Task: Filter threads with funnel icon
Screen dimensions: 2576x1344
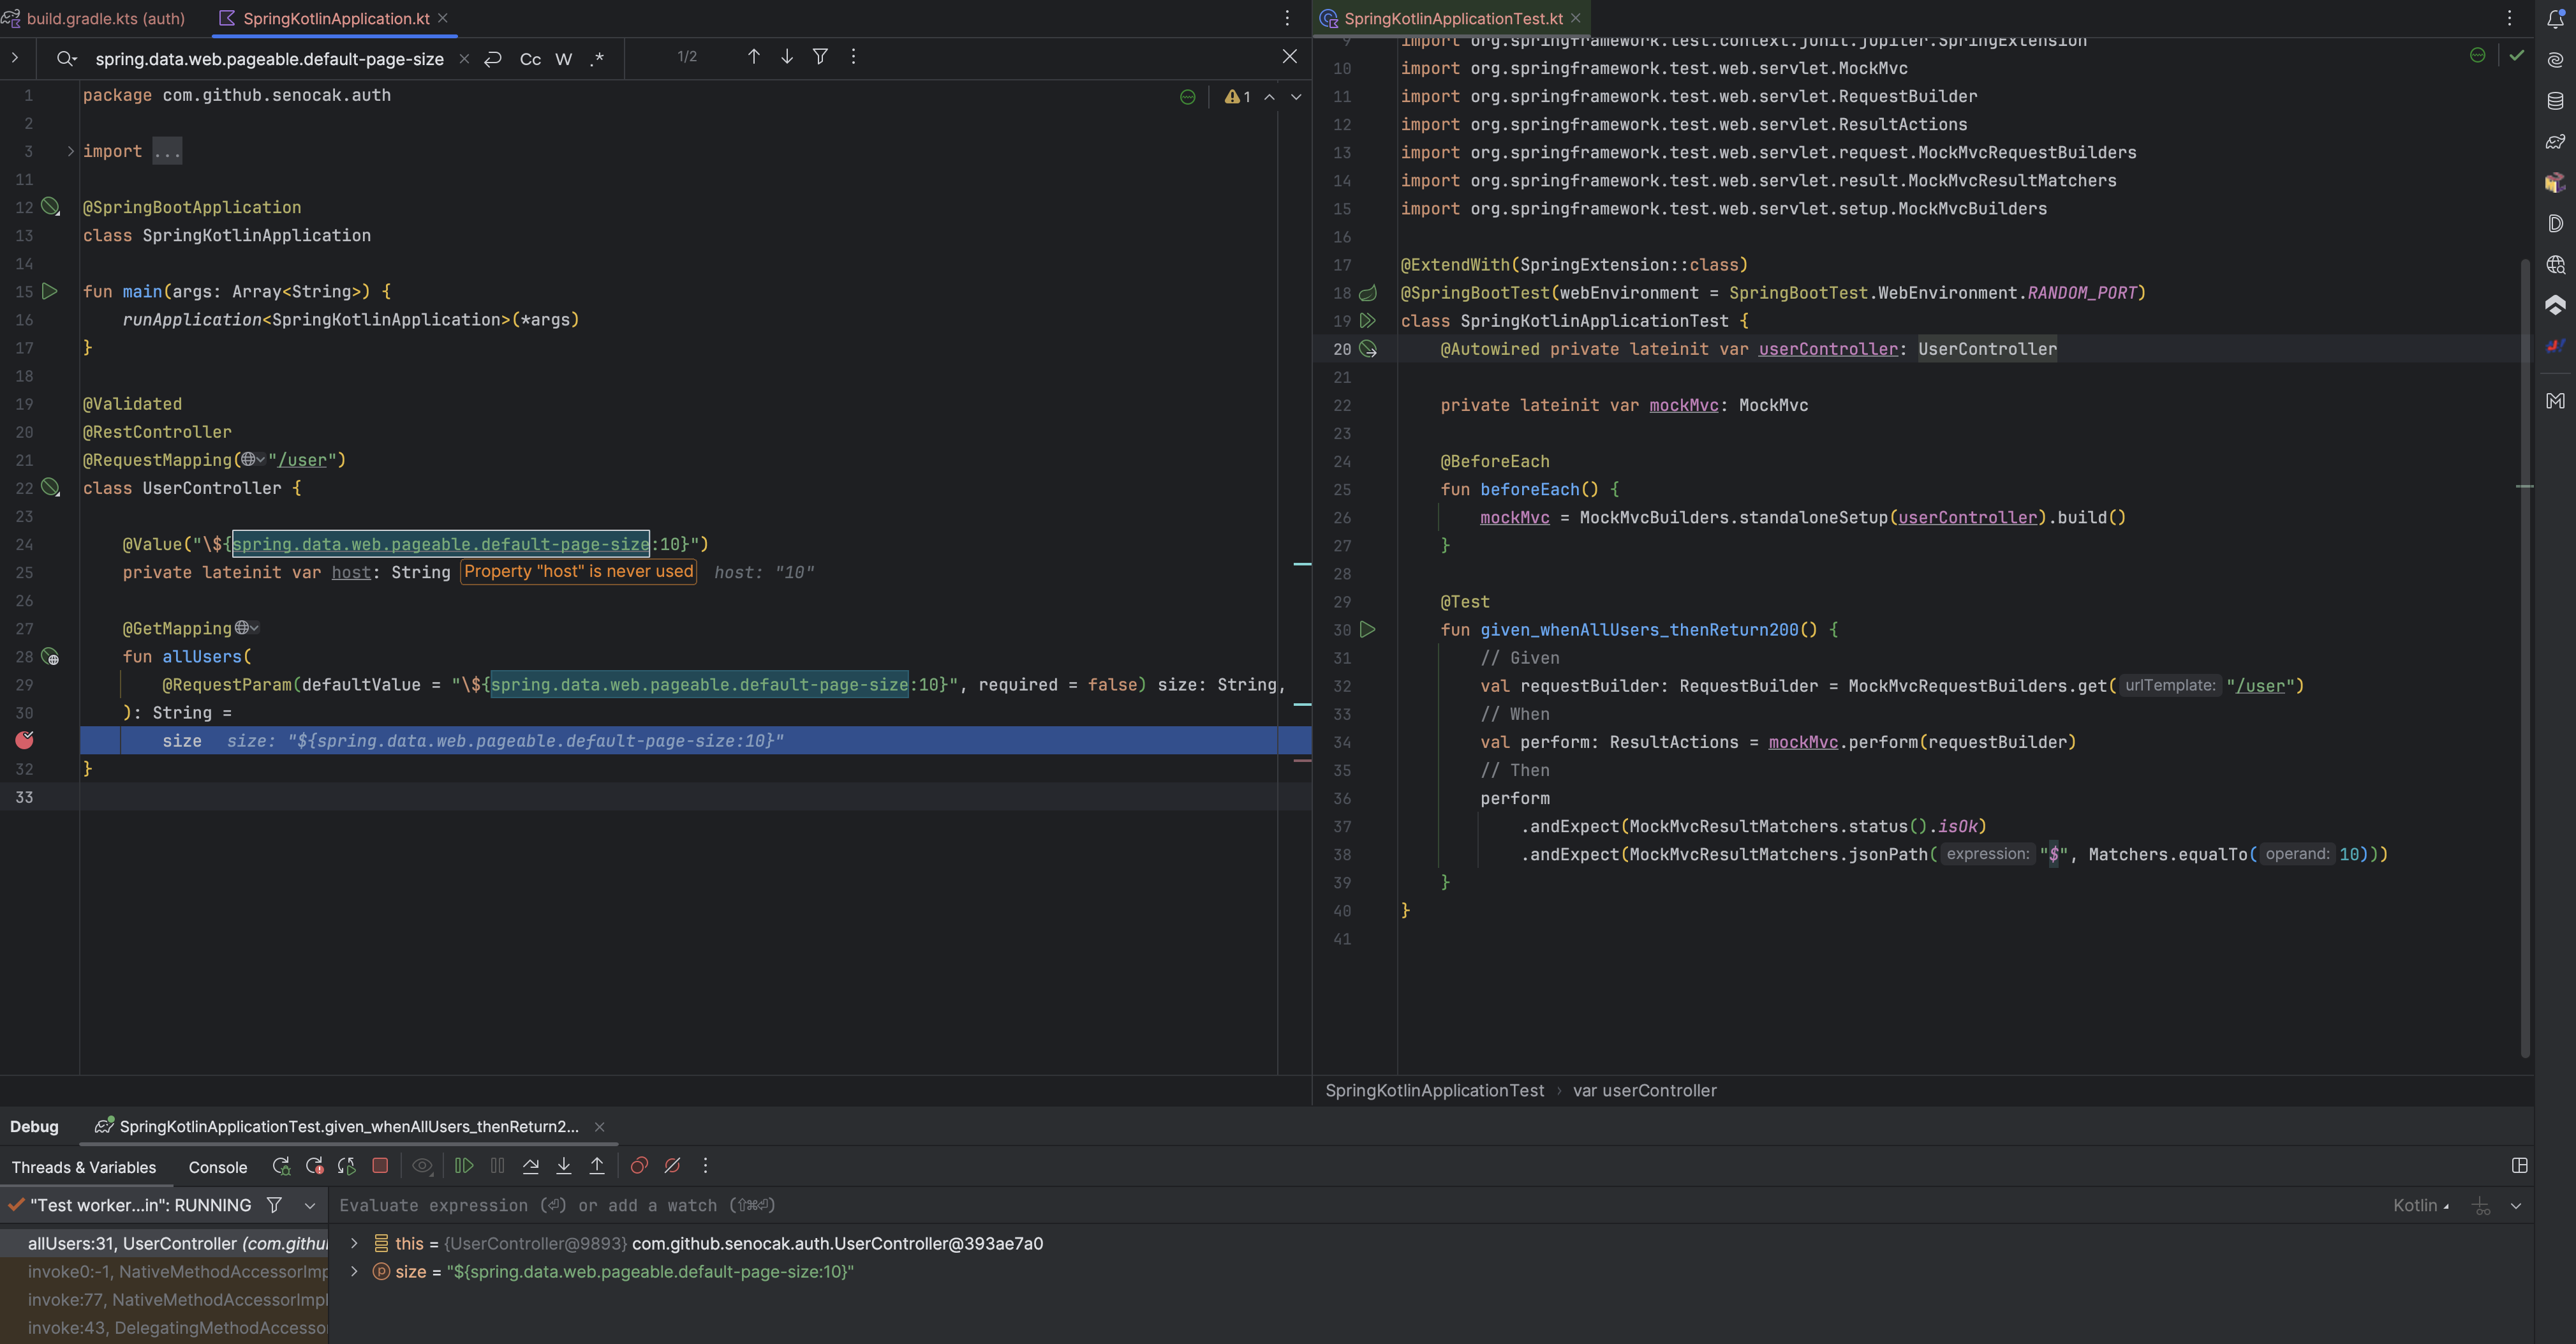Action: coord(274,1206)
